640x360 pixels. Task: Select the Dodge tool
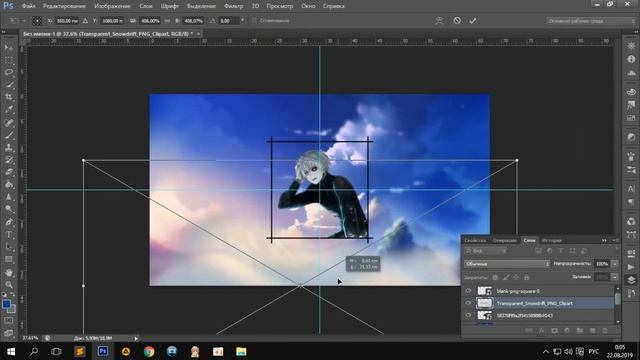point(9,209)
